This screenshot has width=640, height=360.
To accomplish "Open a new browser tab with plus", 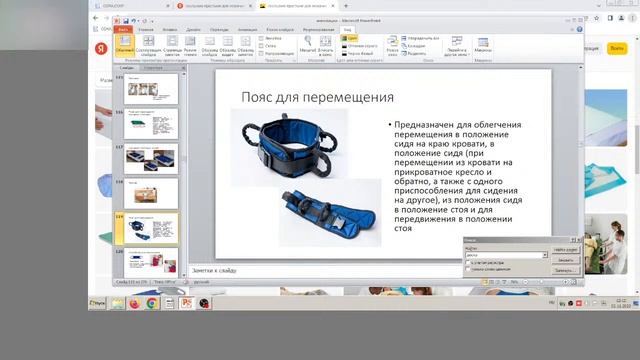I will [x=346, y=6].
